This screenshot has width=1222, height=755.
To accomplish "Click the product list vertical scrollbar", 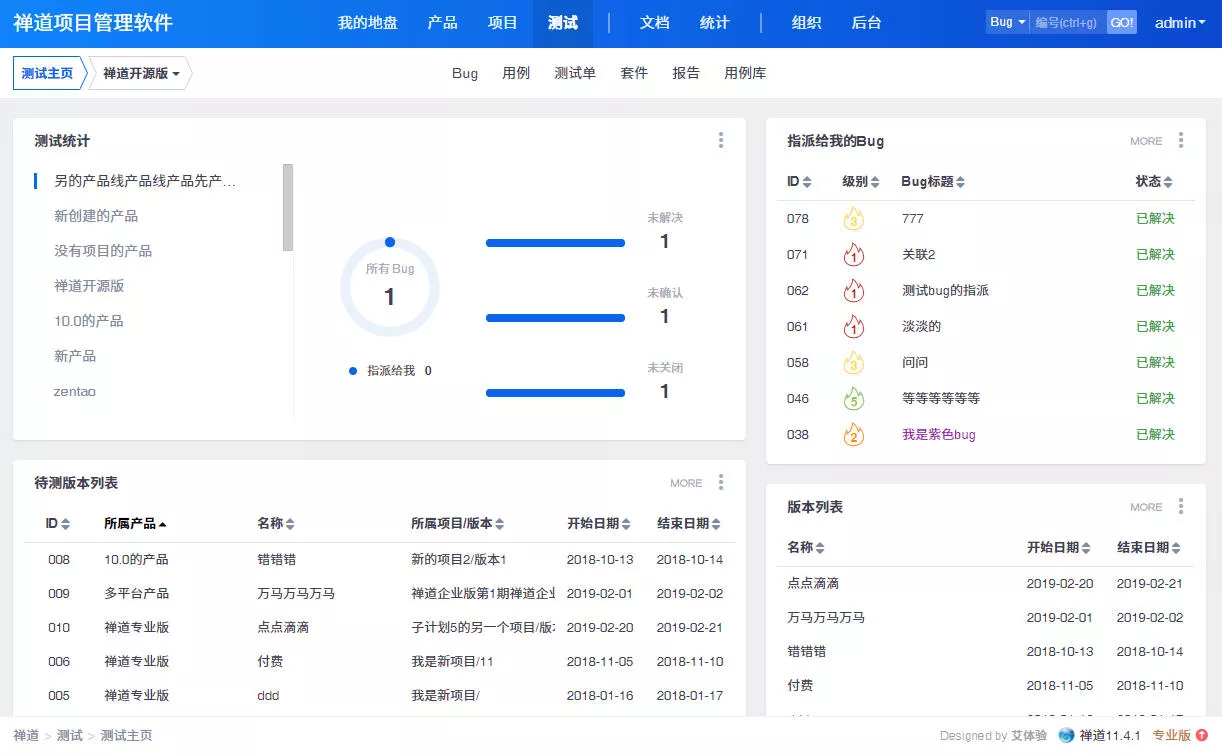I will click(288, 207).
